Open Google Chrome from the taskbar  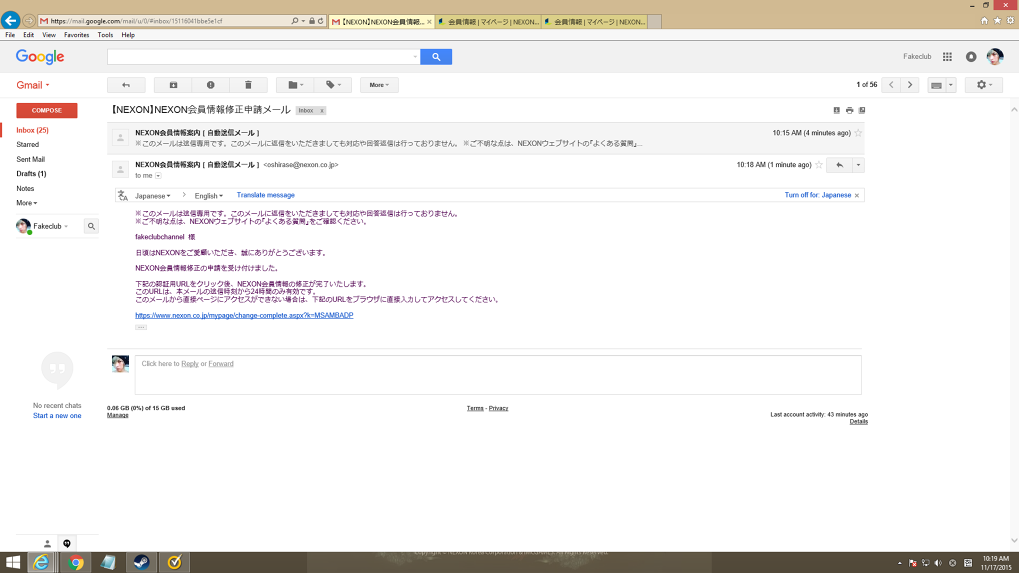point(75,562)
